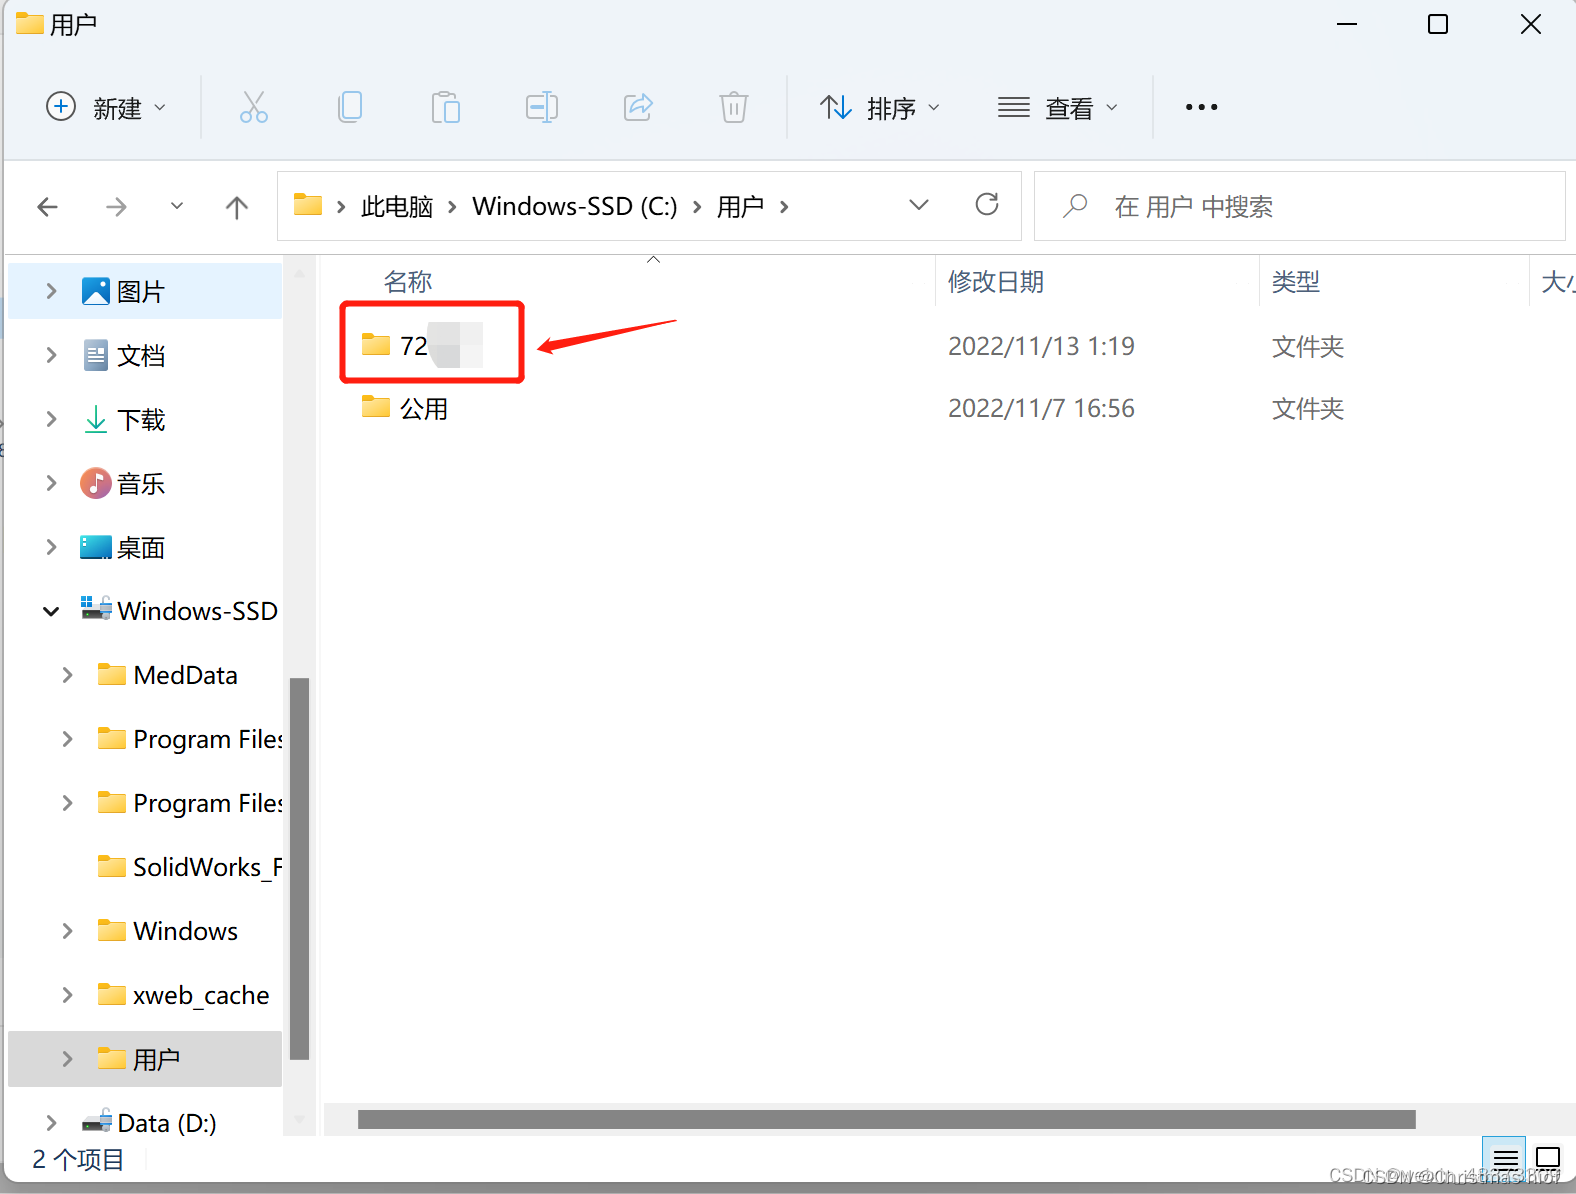Expand the 图片 tree node
The height and width of the screenshot is (1194, 1576).
(51, 291)
